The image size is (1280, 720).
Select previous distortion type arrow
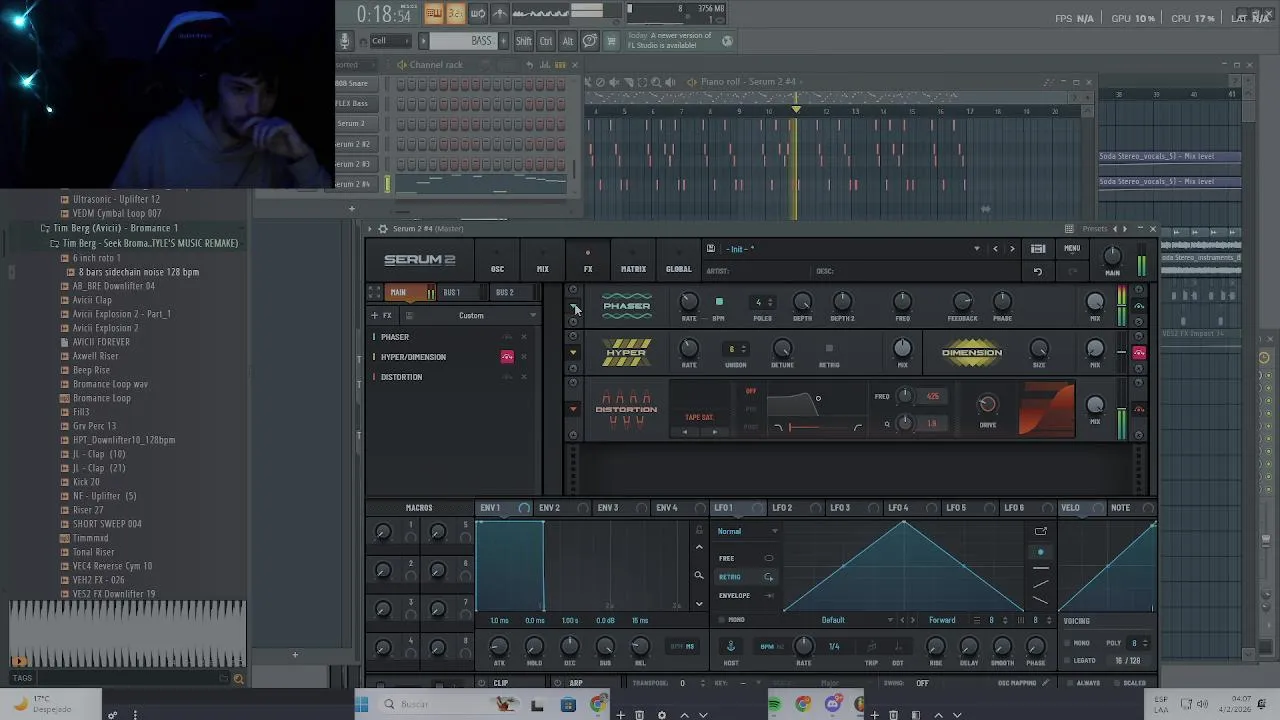pos(685,432)
